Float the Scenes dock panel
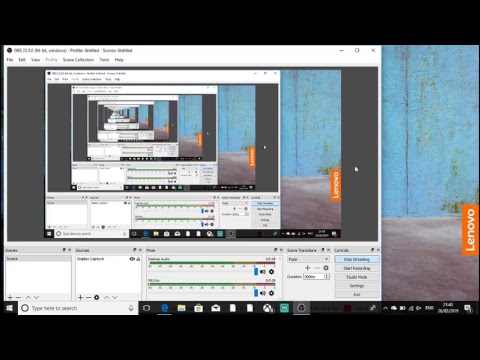480x360 pixels. (x=64, y=250)
